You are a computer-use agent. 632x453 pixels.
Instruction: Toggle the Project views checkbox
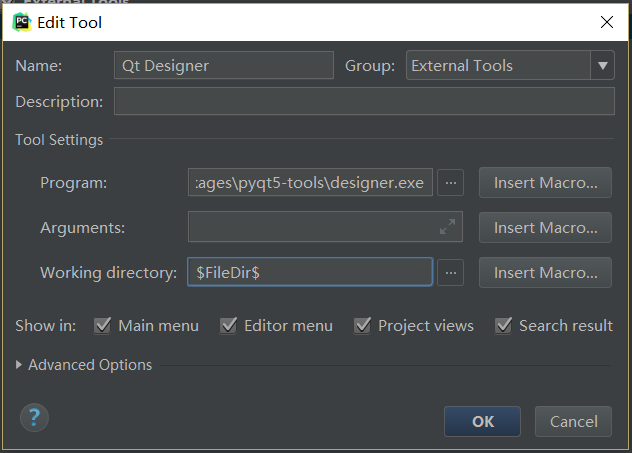[x=362, y=325]
